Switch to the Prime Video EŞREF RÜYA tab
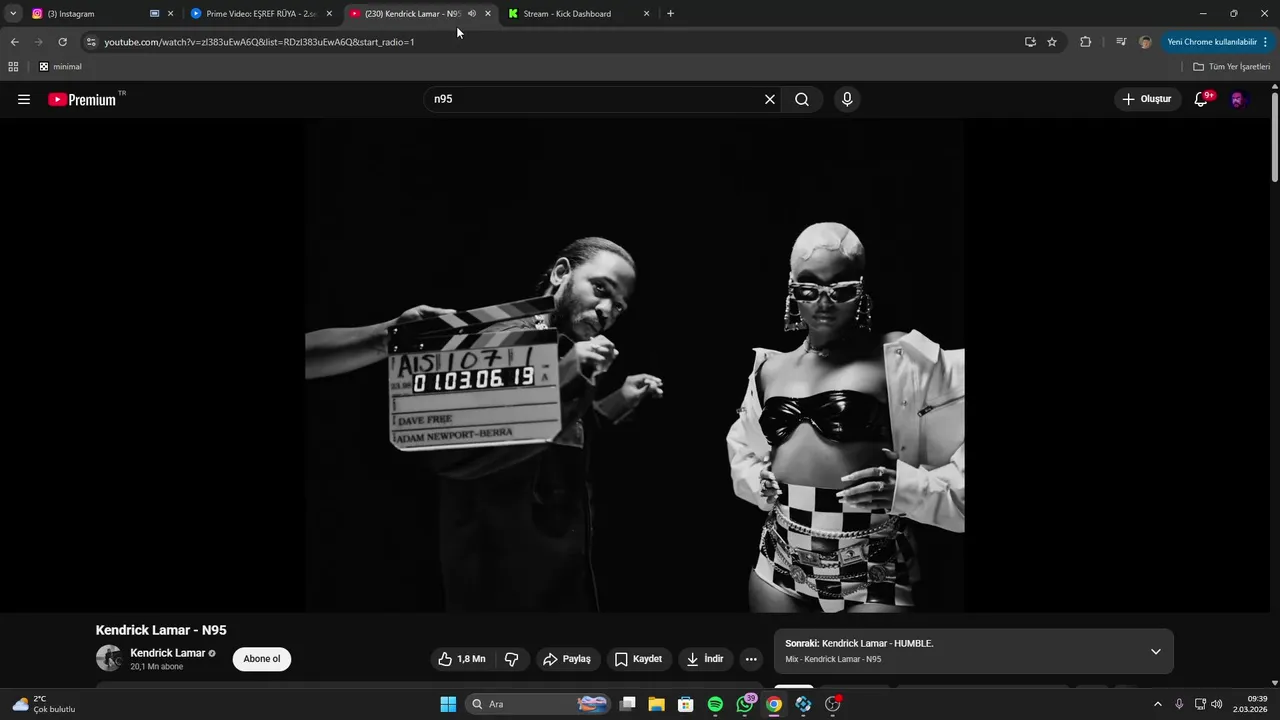 [263, 14]
